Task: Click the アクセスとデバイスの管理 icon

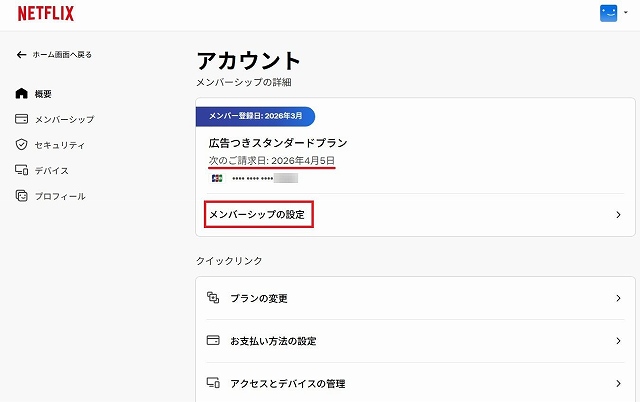Action: pyautogui.click(x=212, y=383)
